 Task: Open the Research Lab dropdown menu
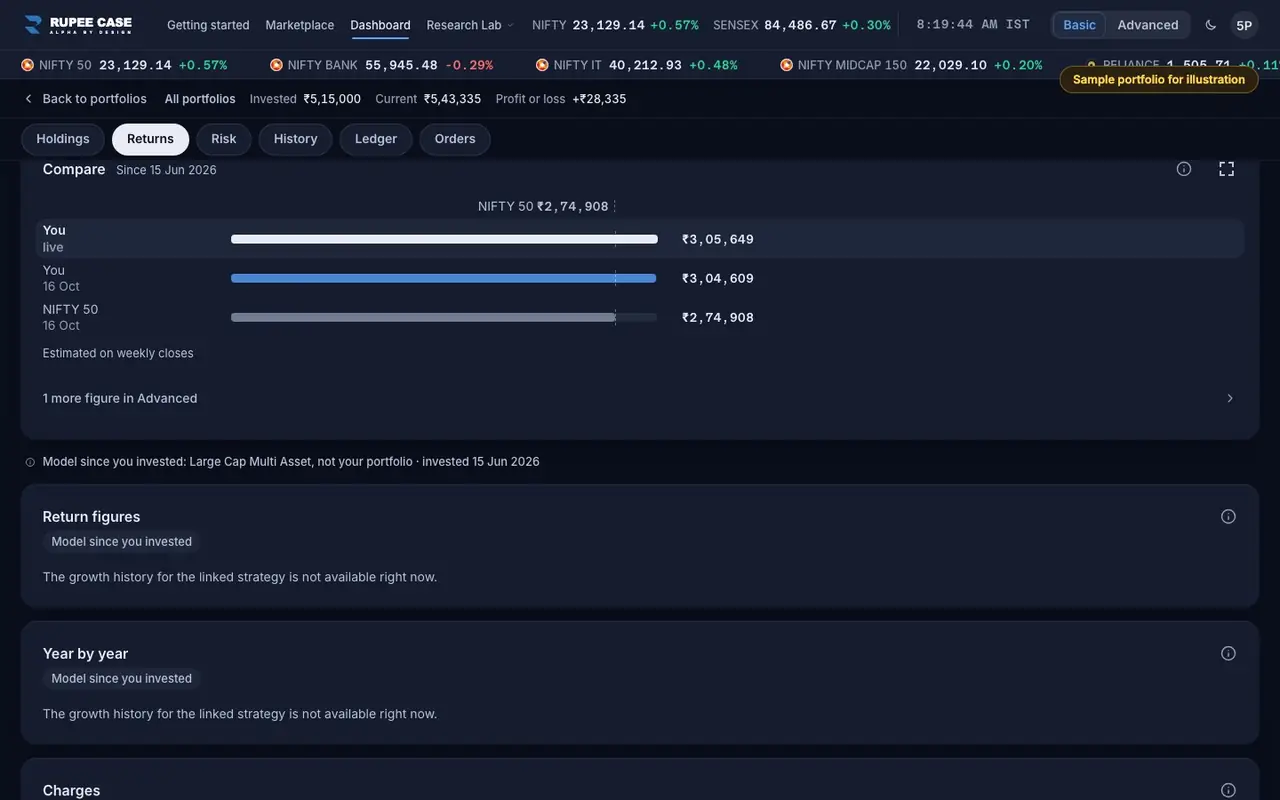pyautogui.click(x=470, y=25)
